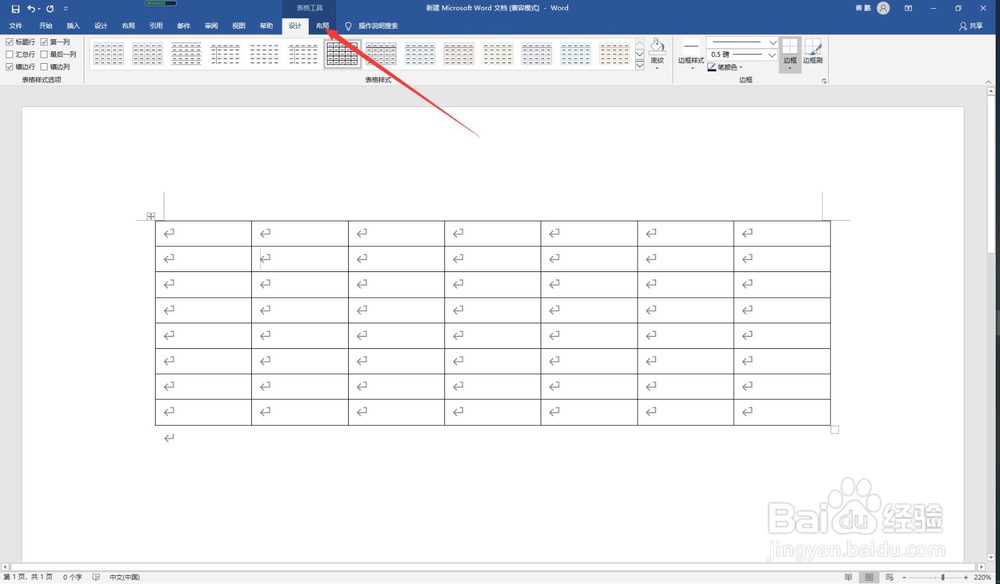Image resolution: width=1000 pixels, height=584 pixels.
Task: Apply the orange-tinted table style at gallery end
Action: point(614,54)
